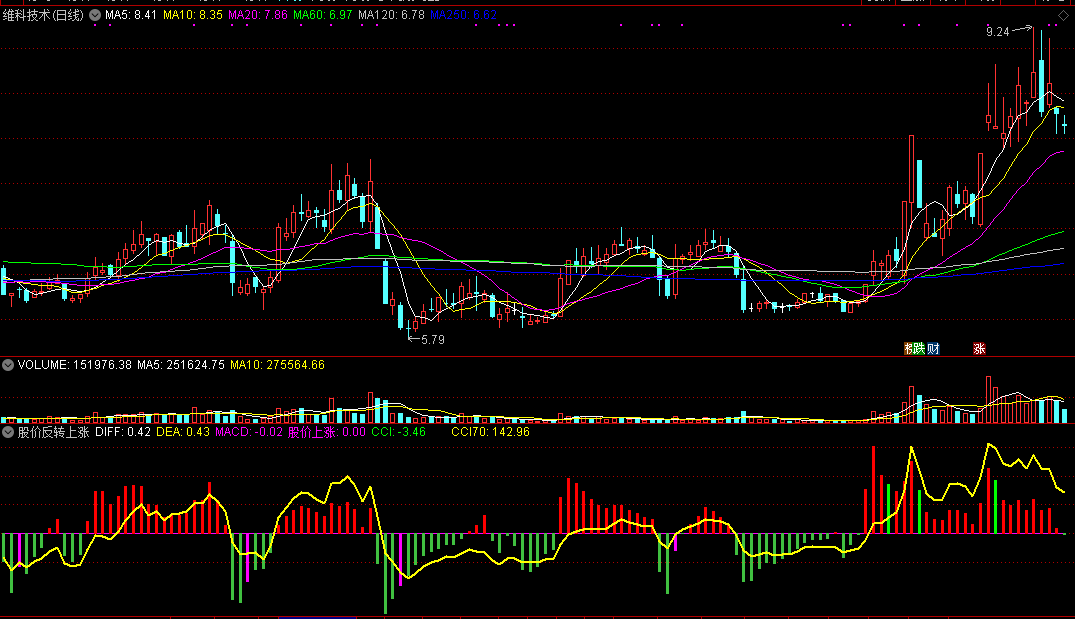Click the 9.24 high price annotation
Viewport: 1075px width, 619px height.
click(998, 32)
